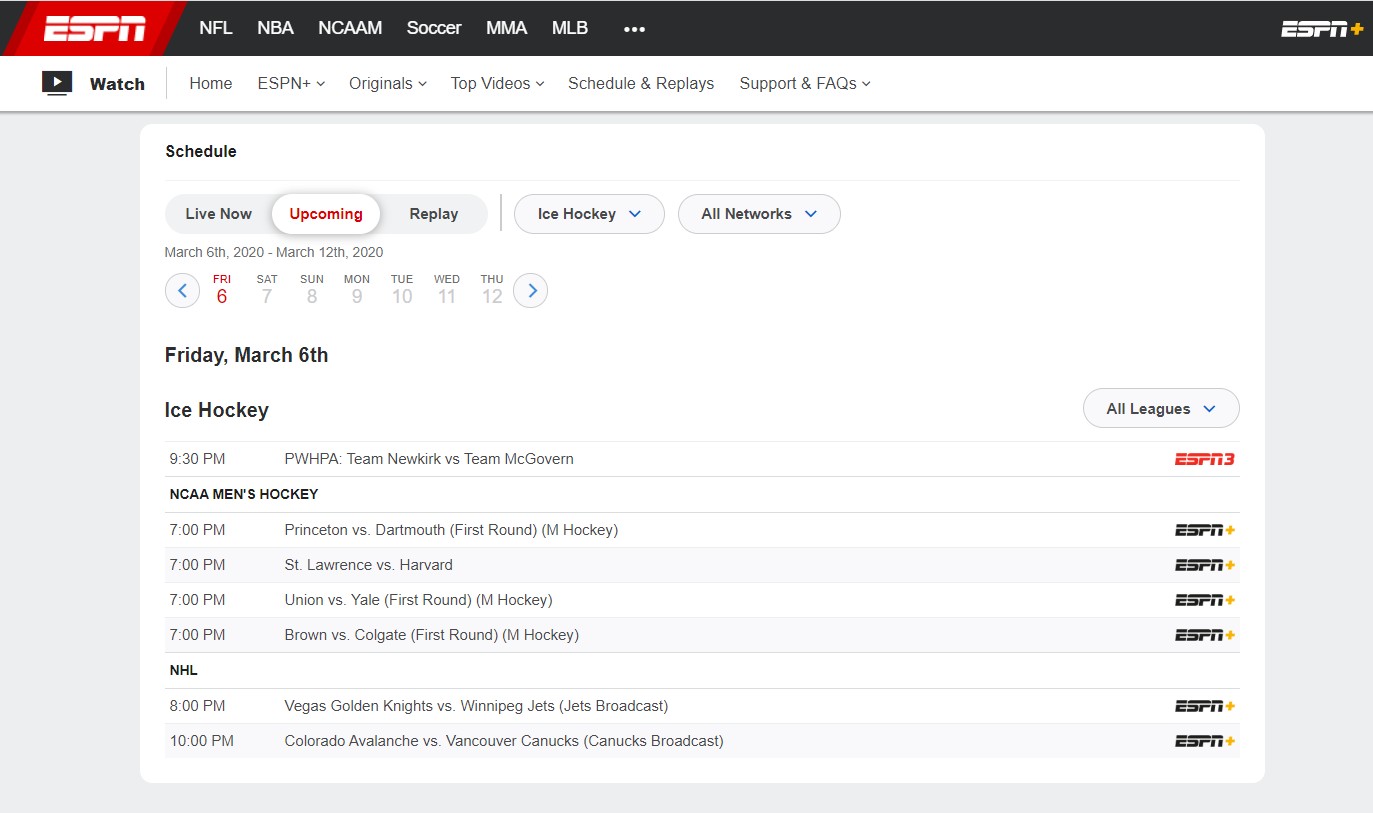Expand the Originals submenu
Image resolution: width=1373 pixels, height=813 pixels.
(388, 84)
